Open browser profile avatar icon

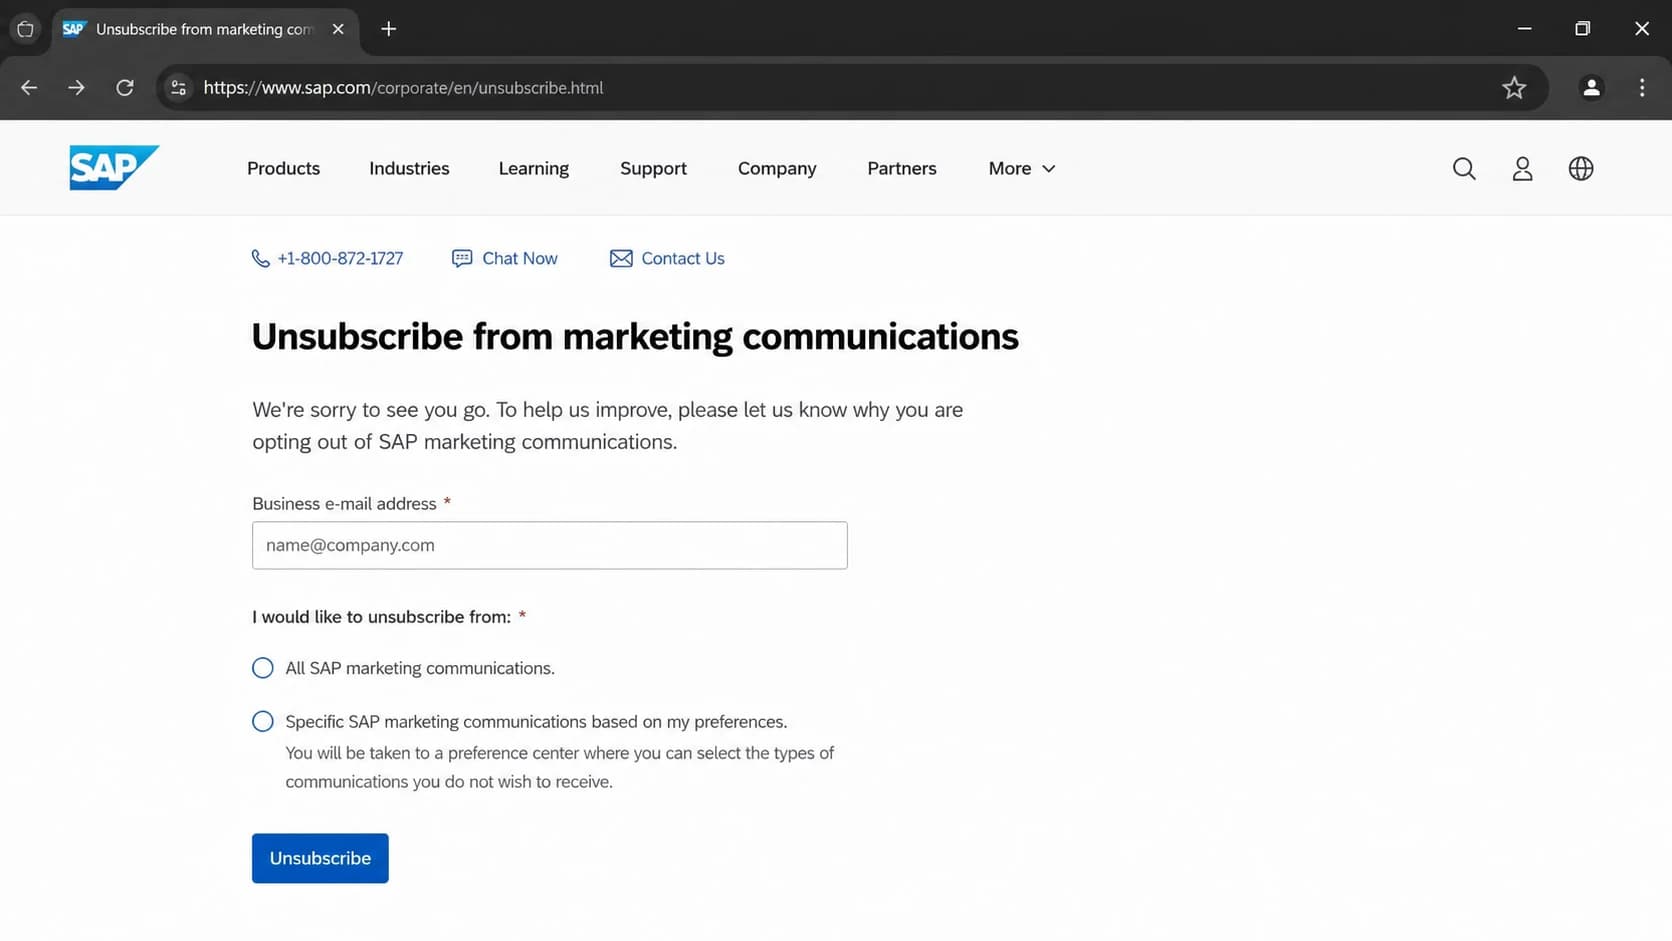1591,88
